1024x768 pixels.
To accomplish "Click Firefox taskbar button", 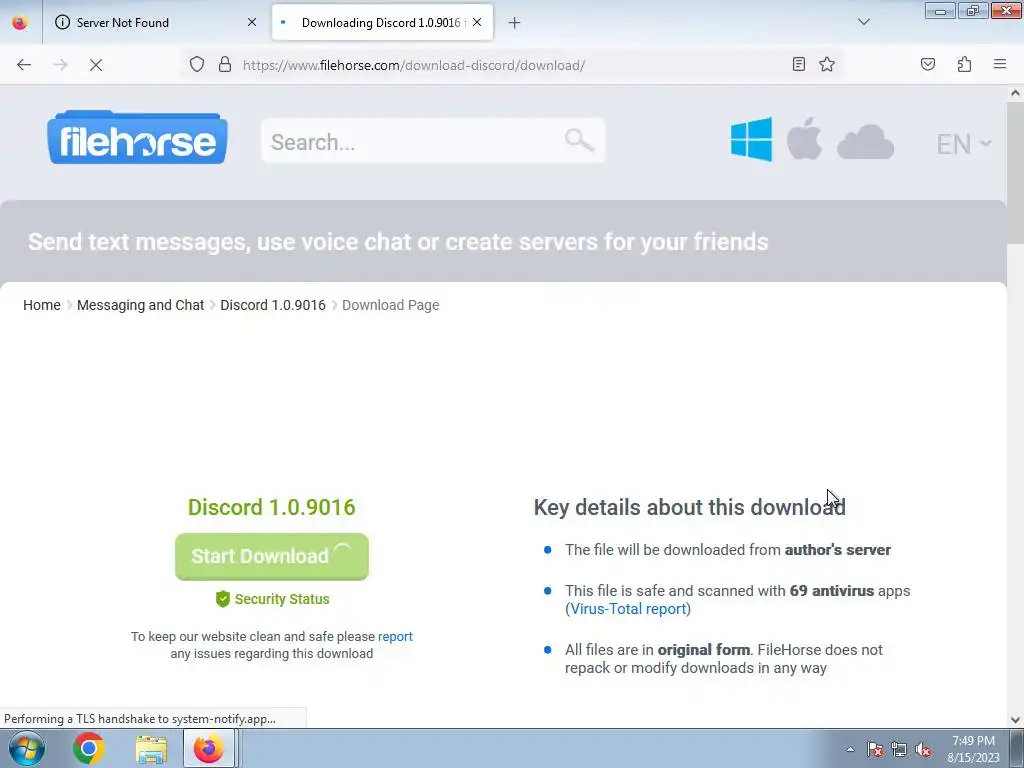I will (x=209, y=748).
